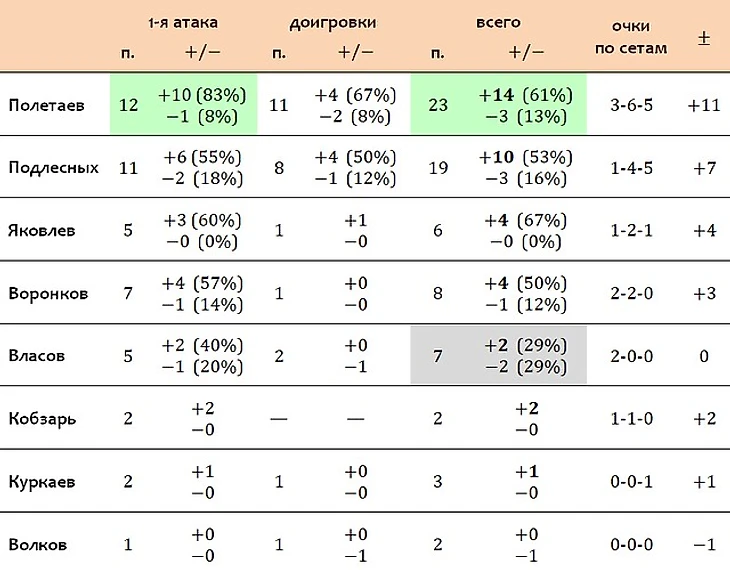Click the Власов player name
Viewport: 730px width, 570px height.
36,356
